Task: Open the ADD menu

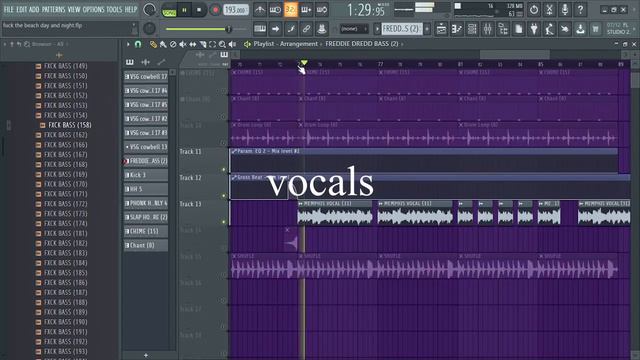Action: tap(34, 9)
